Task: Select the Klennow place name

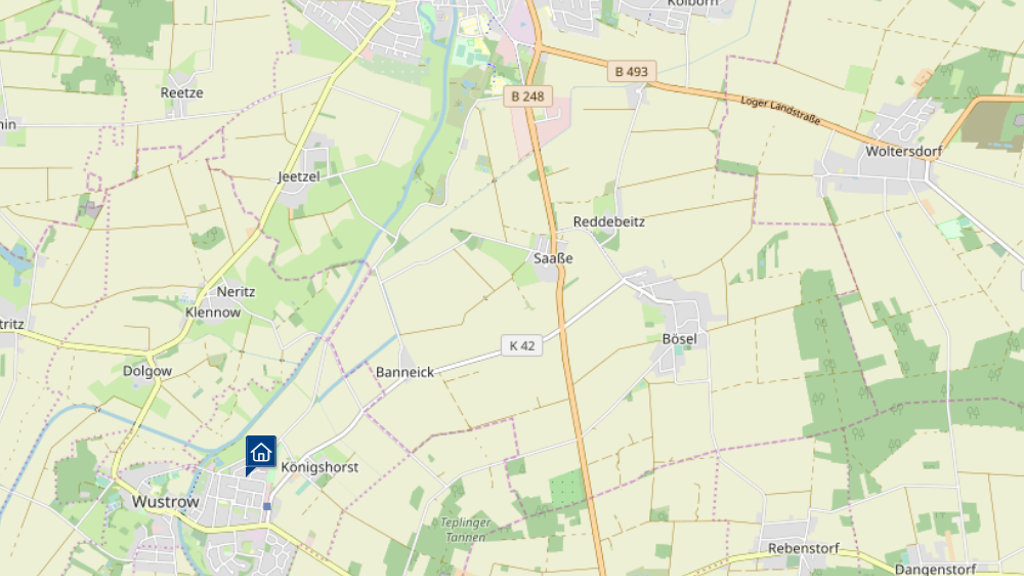Action: click(213, 312)
